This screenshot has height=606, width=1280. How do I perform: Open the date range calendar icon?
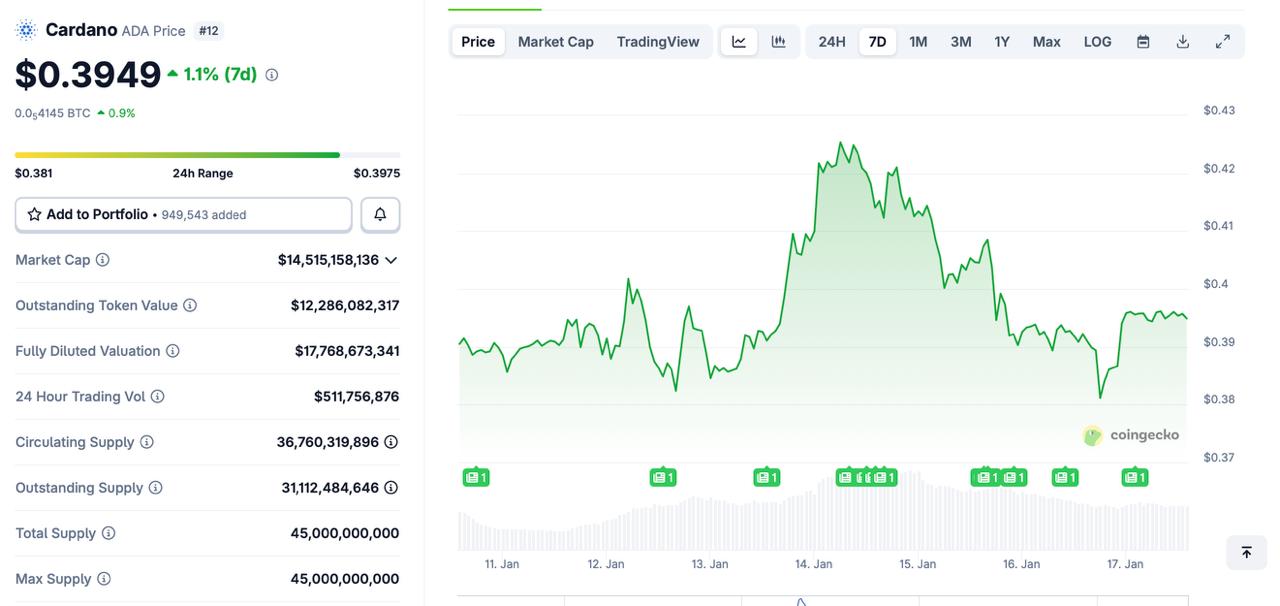1142,41
